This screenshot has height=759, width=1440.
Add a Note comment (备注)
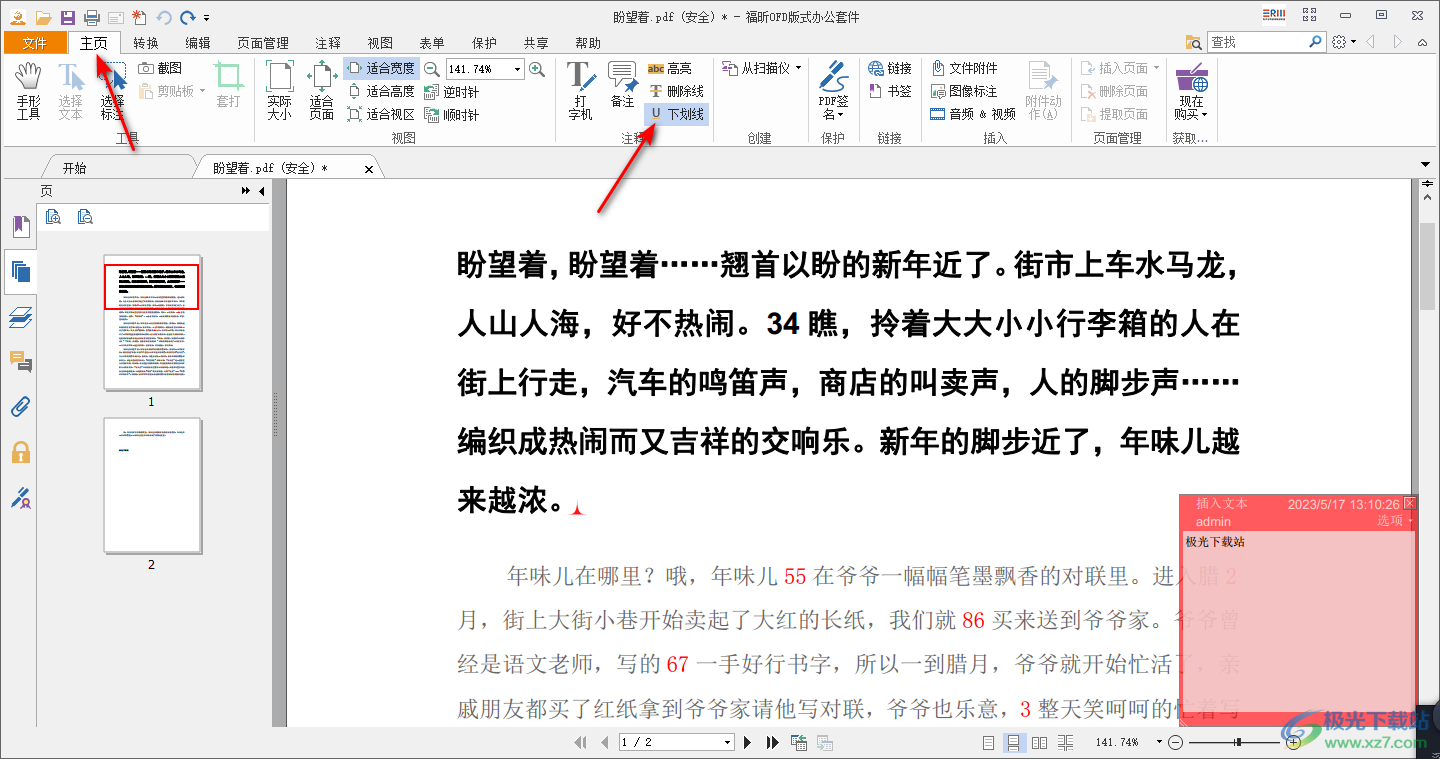click(622, 86)
